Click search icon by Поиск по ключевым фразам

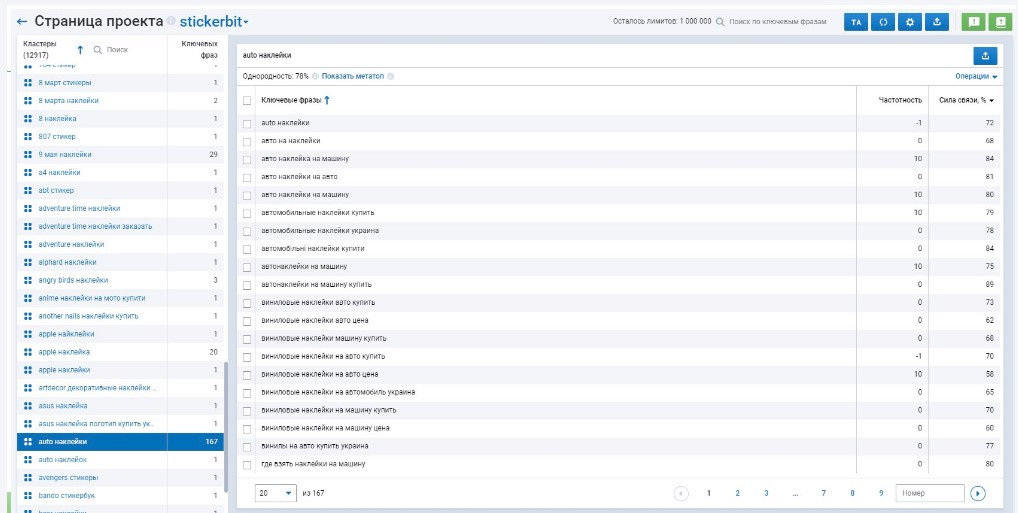point(720,21)
